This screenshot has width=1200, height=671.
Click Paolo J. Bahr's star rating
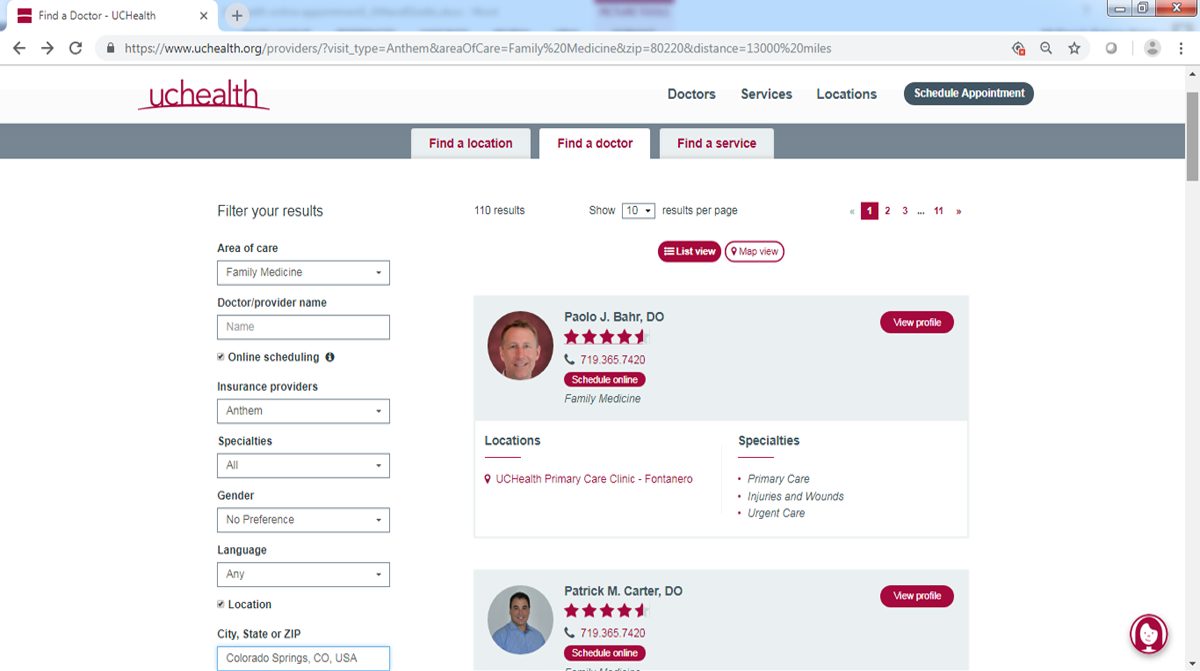click(x=606, y=338)
